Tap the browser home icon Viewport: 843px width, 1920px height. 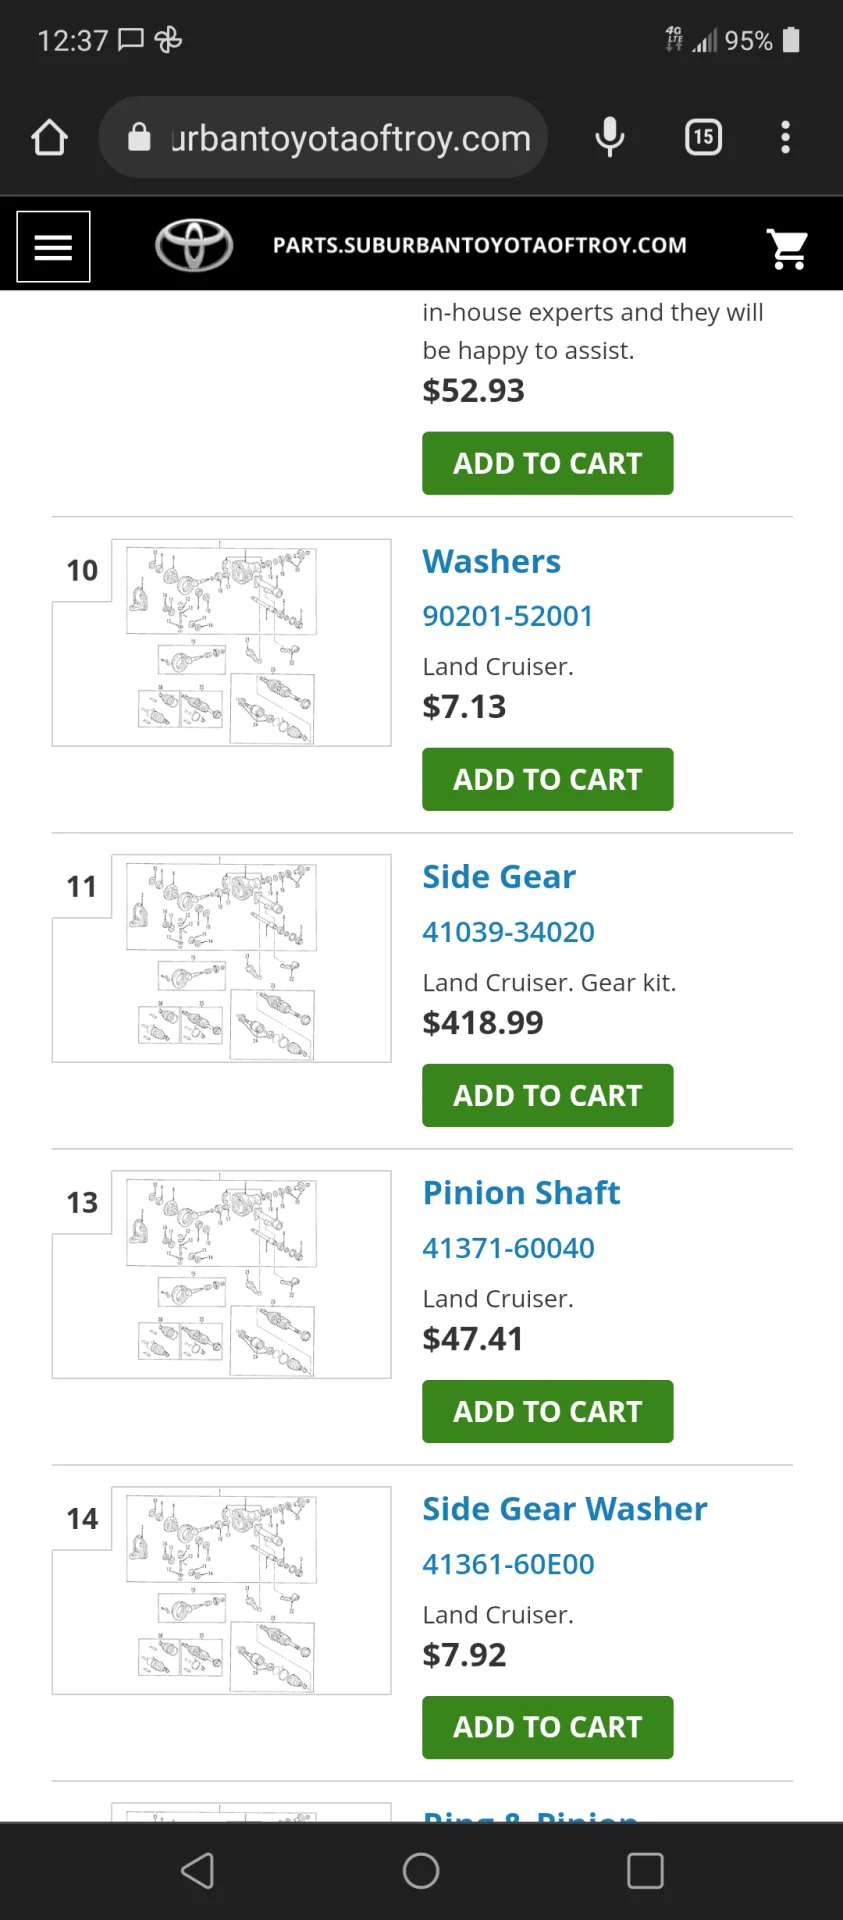pyautogui.click(x=49, y=138)
